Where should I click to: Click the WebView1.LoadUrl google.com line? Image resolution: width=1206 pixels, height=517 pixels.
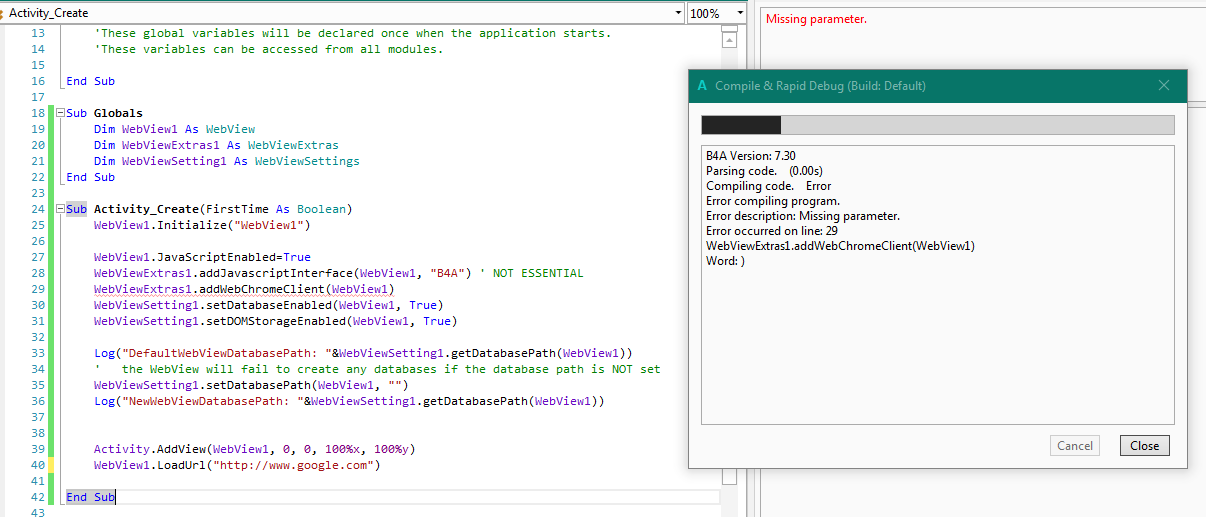(x=237, y=465)
